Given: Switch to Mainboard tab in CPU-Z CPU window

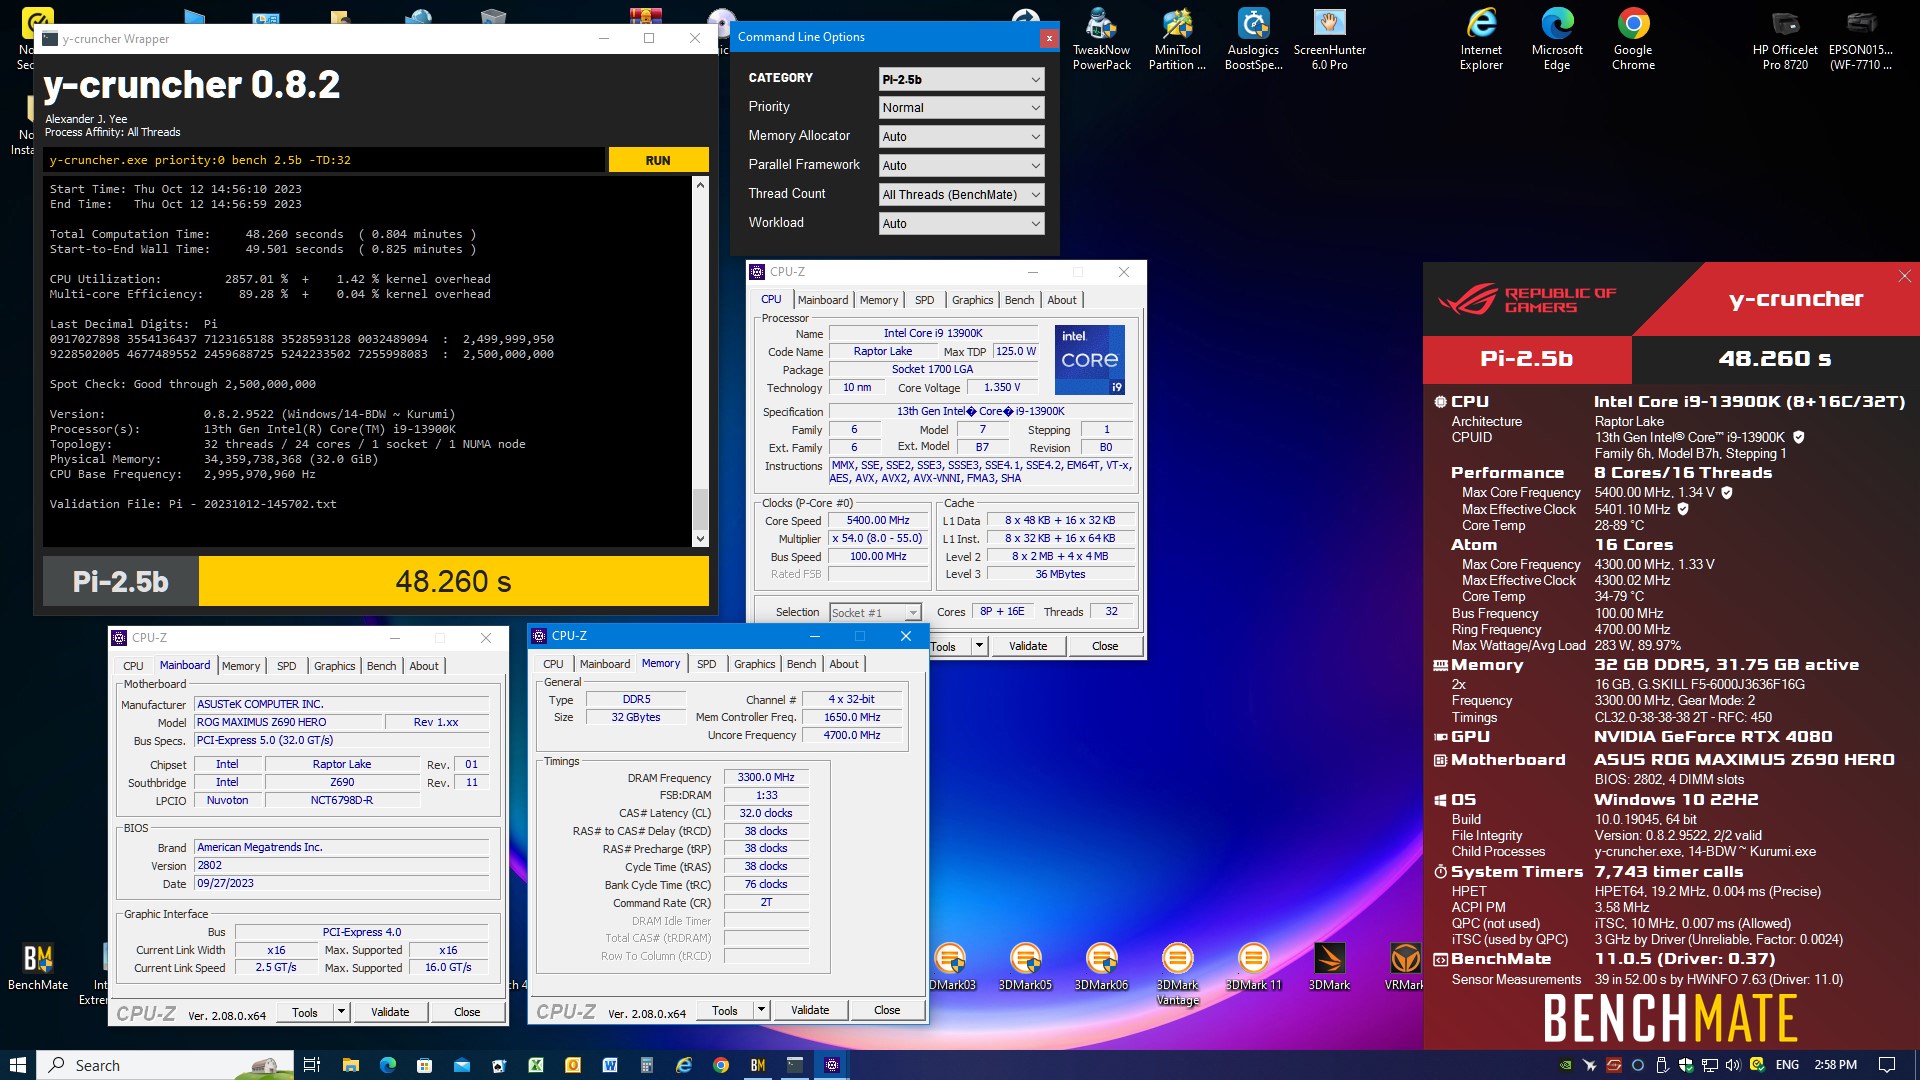Looking at the screenshot, I should (x=823, y=300).
